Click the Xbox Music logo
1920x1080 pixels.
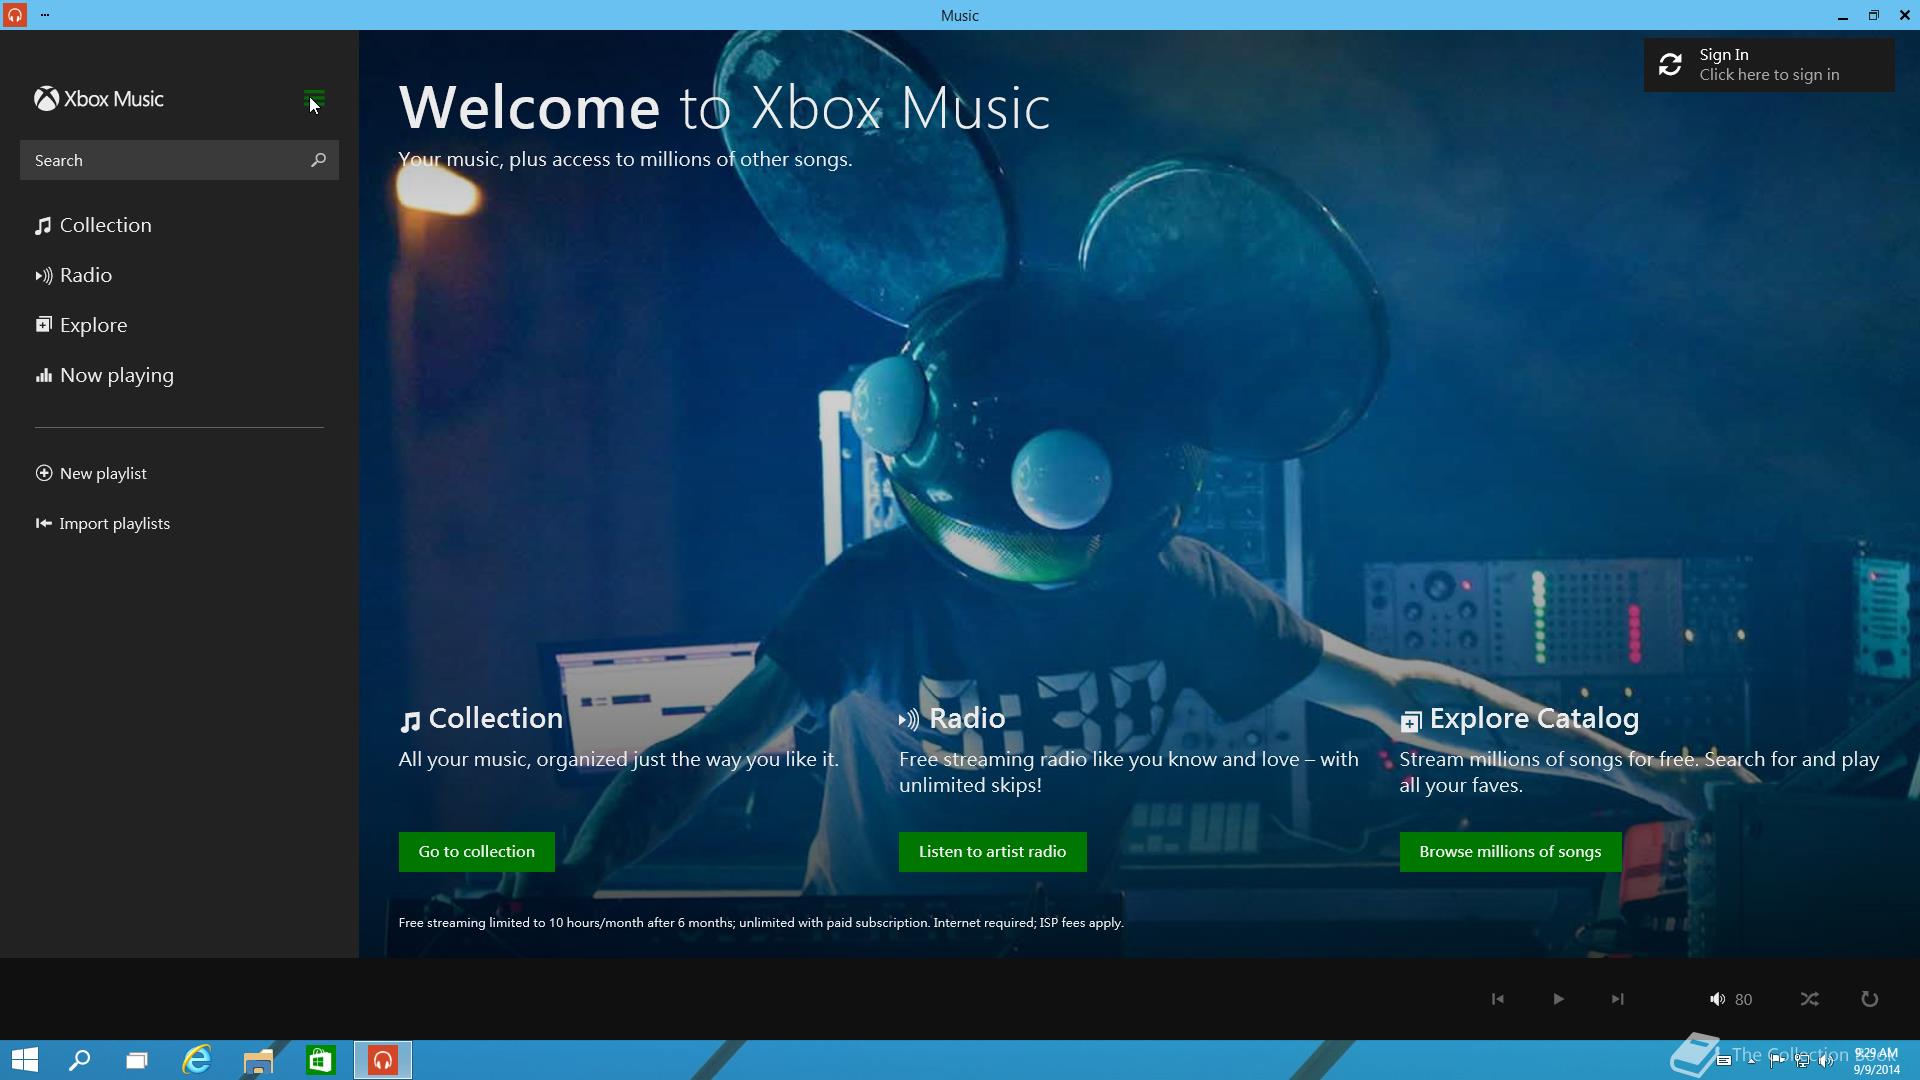click(99, 99)
